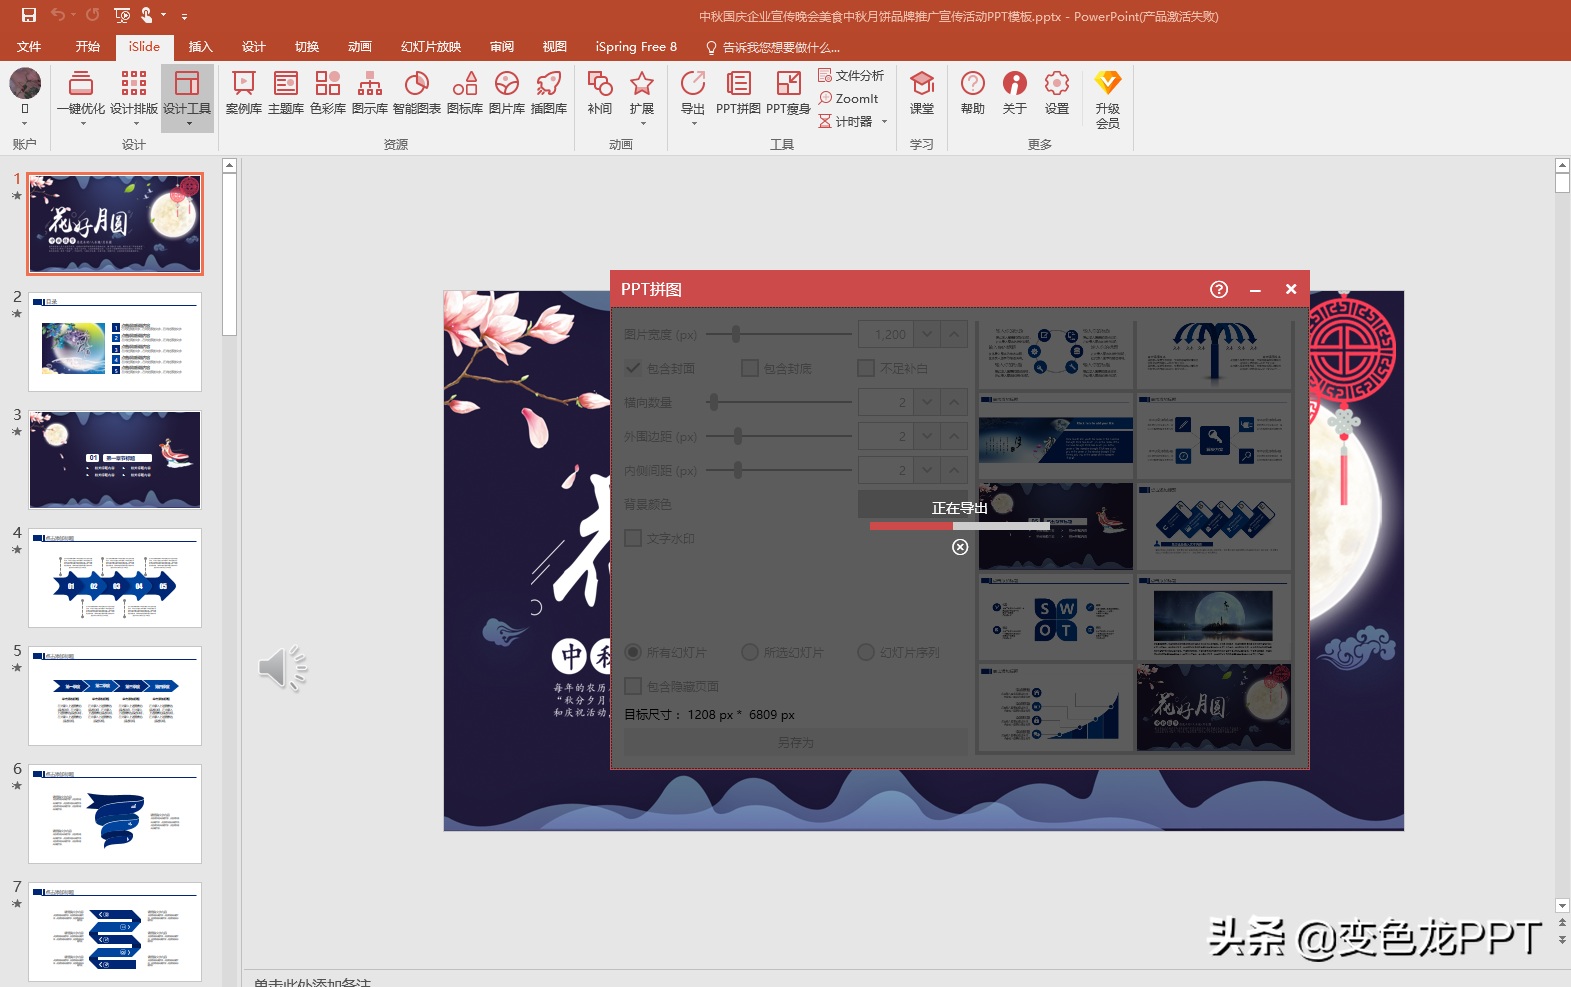Save the presentation from quick access toolbar
The height and width of the screenshot is (987, 1571).
pyautogui.click(x=29, y=15)
